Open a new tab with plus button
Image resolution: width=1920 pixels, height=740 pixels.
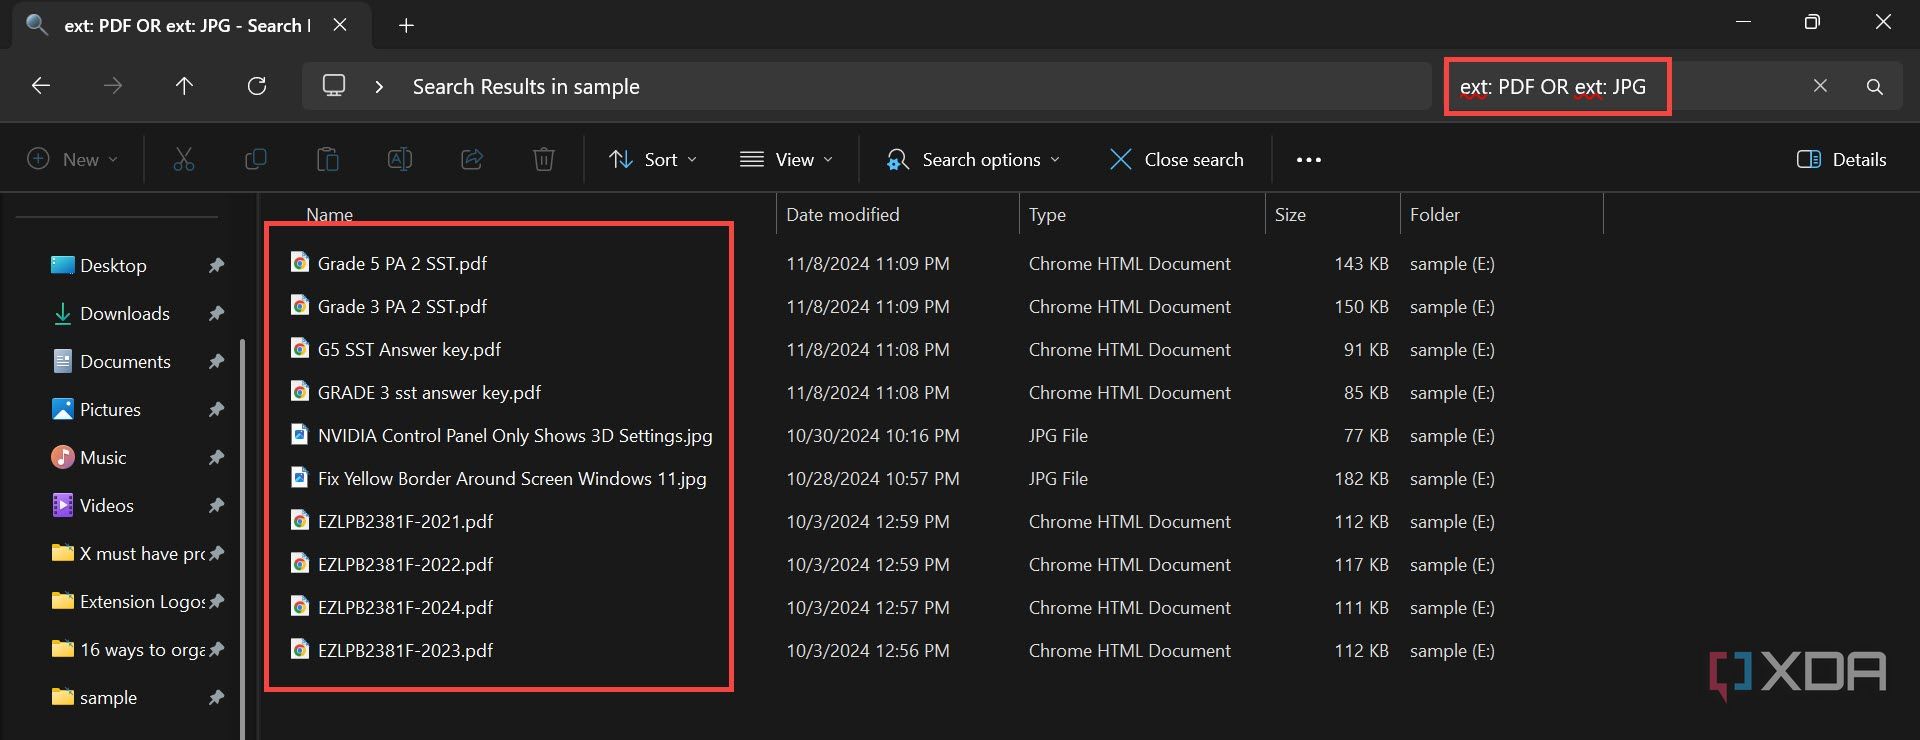(406, 25)
